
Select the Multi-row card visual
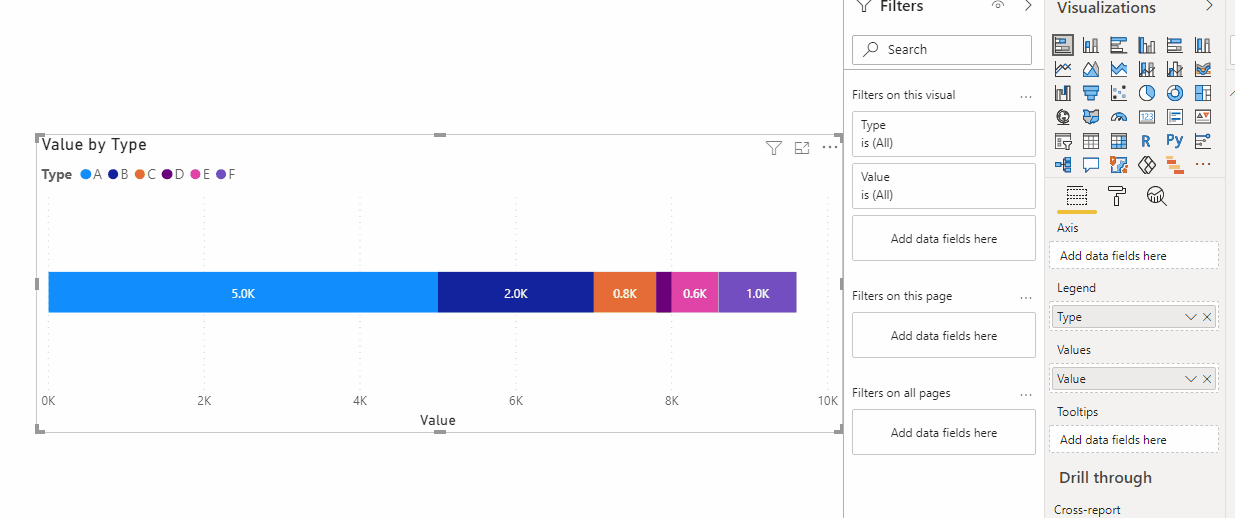pyautogui.click(x=1175, y=117)
